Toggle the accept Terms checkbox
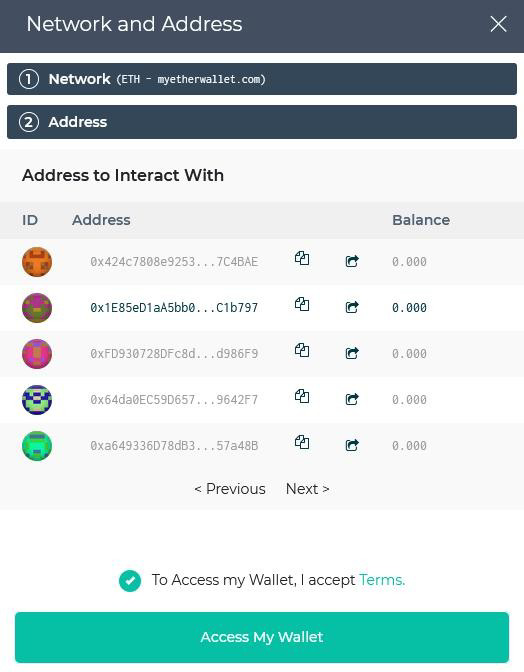Viewport: 524px width, 672px height. (130, 581)
